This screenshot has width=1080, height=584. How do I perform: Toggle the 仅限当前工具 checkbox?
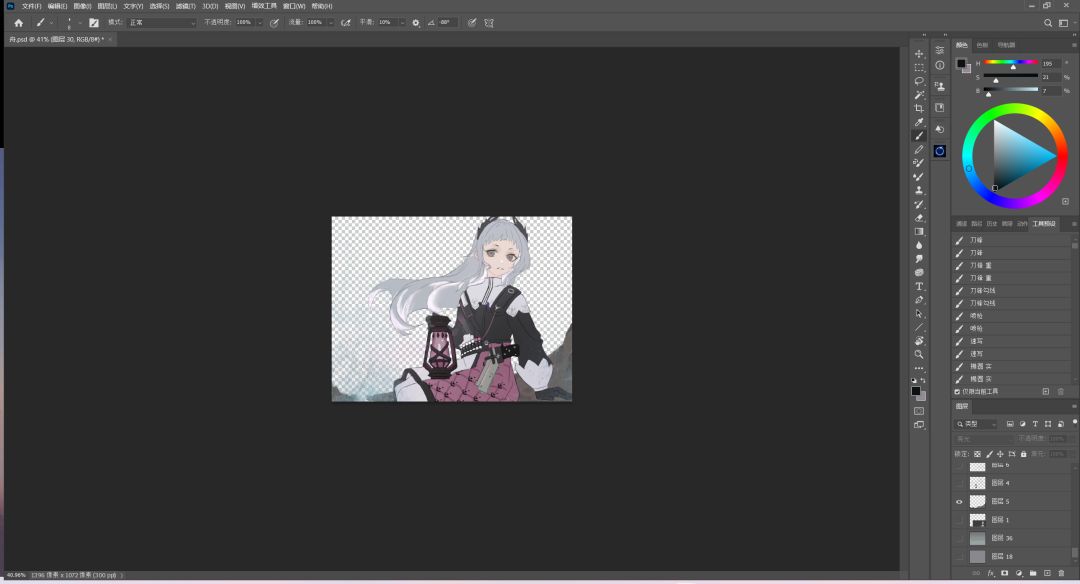click(957, 391)
